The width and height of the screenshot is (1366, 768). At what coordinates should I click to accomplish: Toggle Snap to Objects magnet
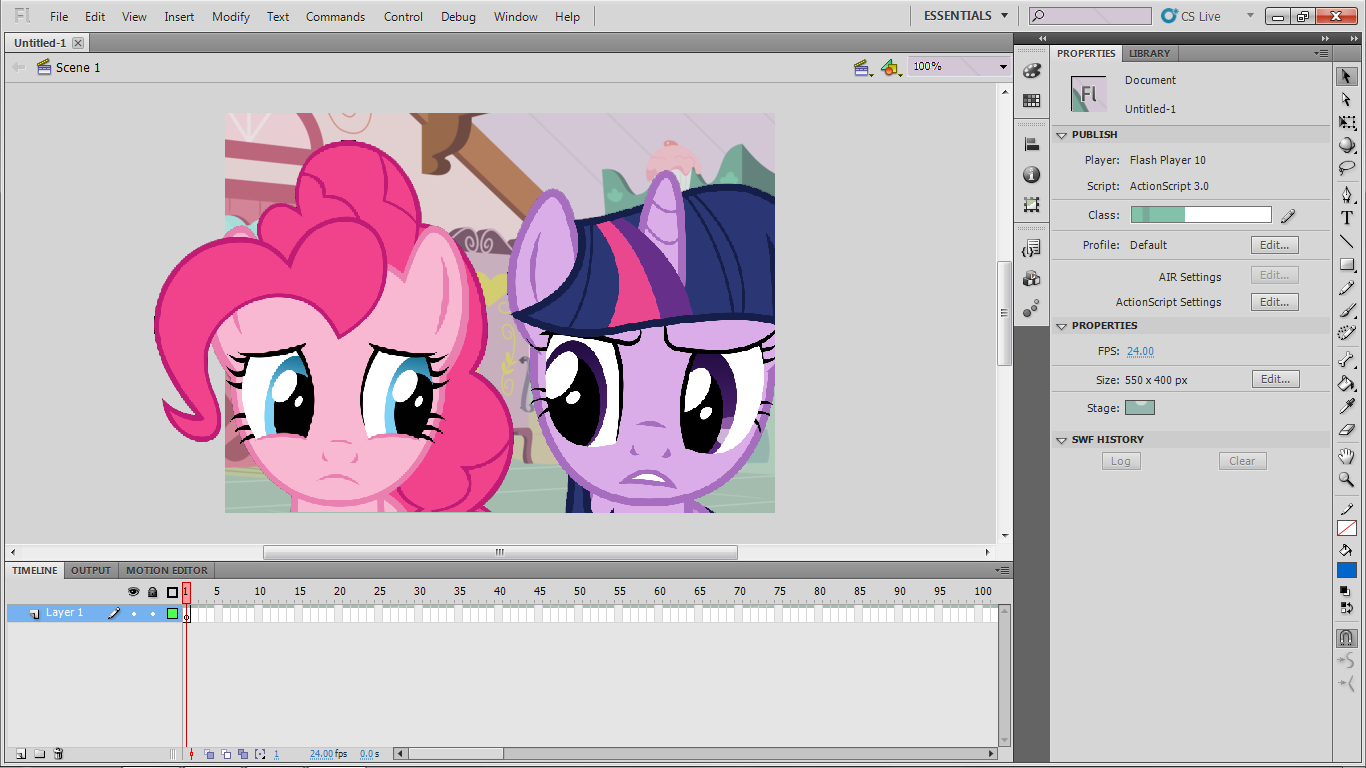point(1347,638)
